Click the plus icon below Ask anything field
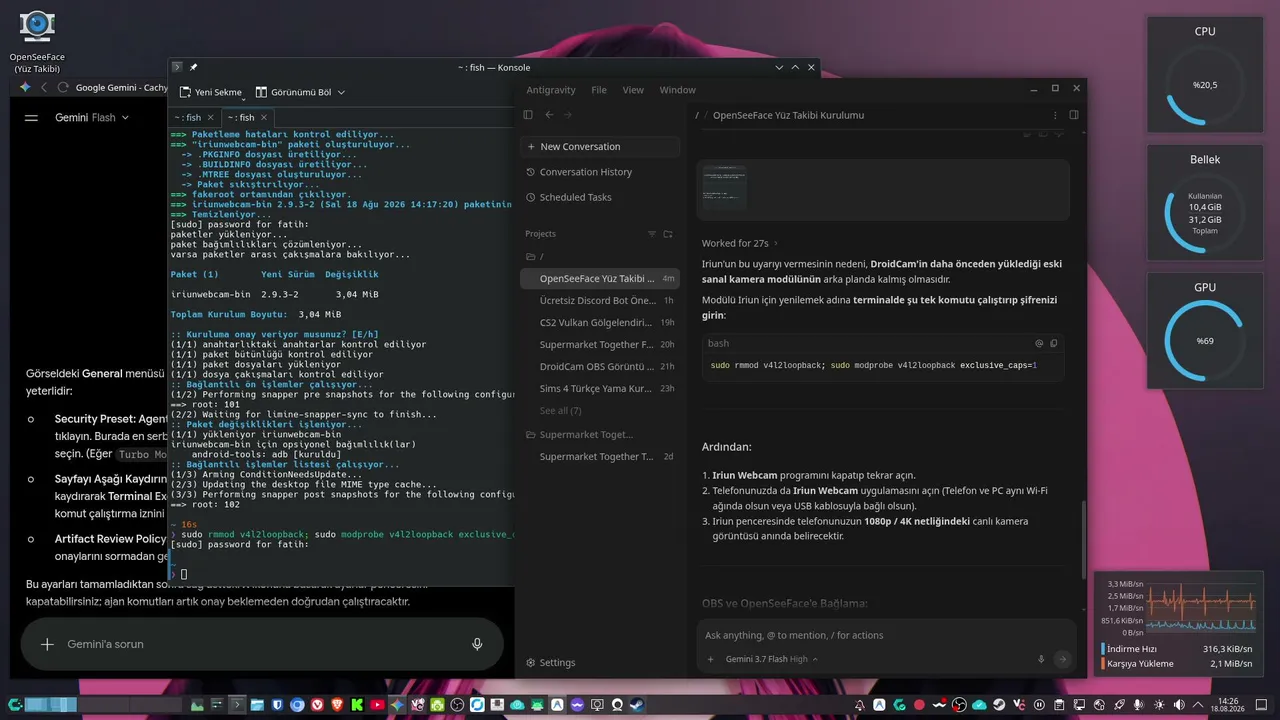 coord(711,659)
